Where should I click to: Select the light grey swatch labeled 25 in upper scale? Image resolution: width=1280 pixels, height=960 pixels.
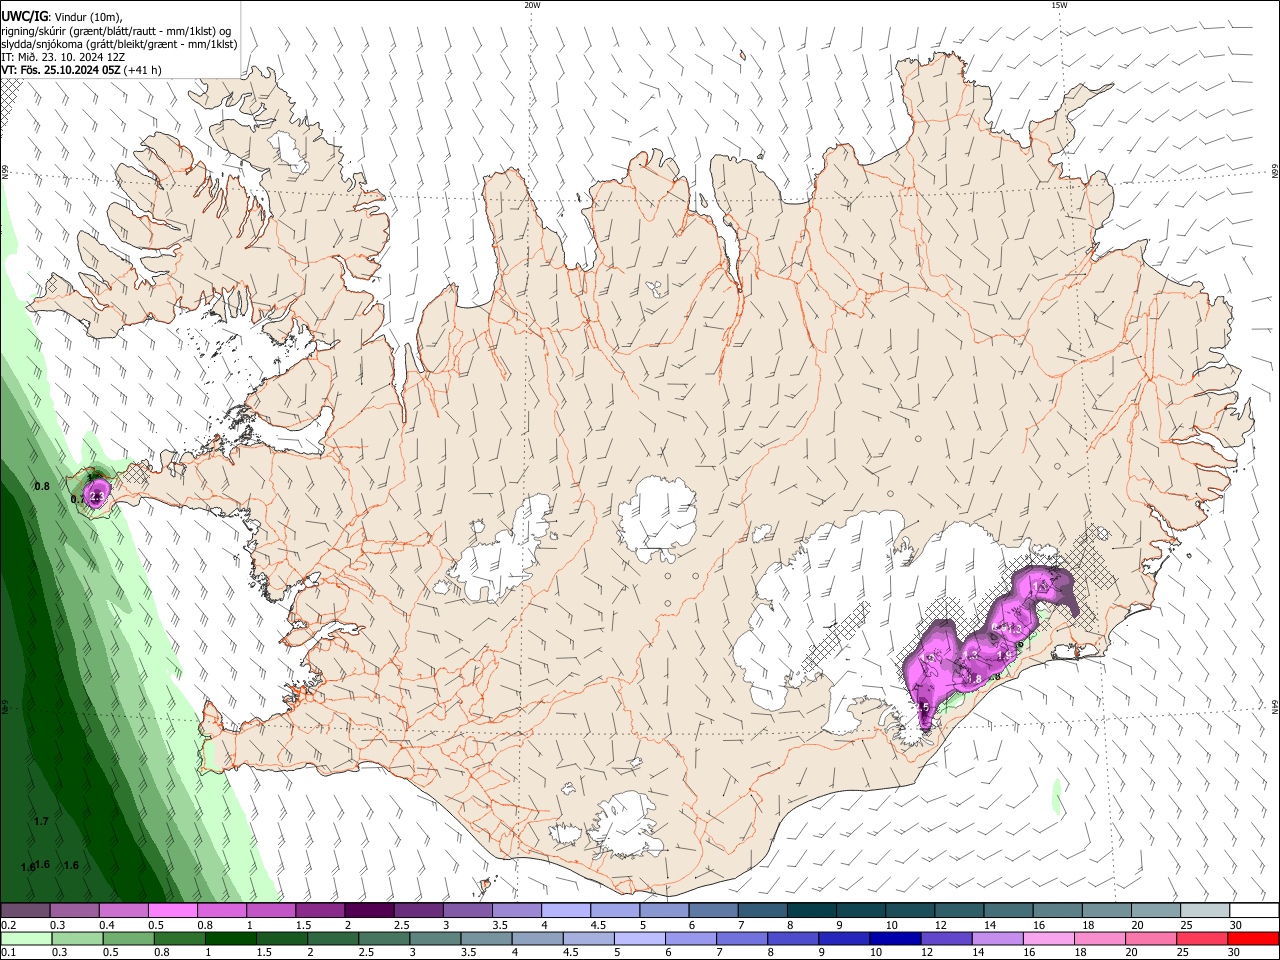[x=1203, y=911]
